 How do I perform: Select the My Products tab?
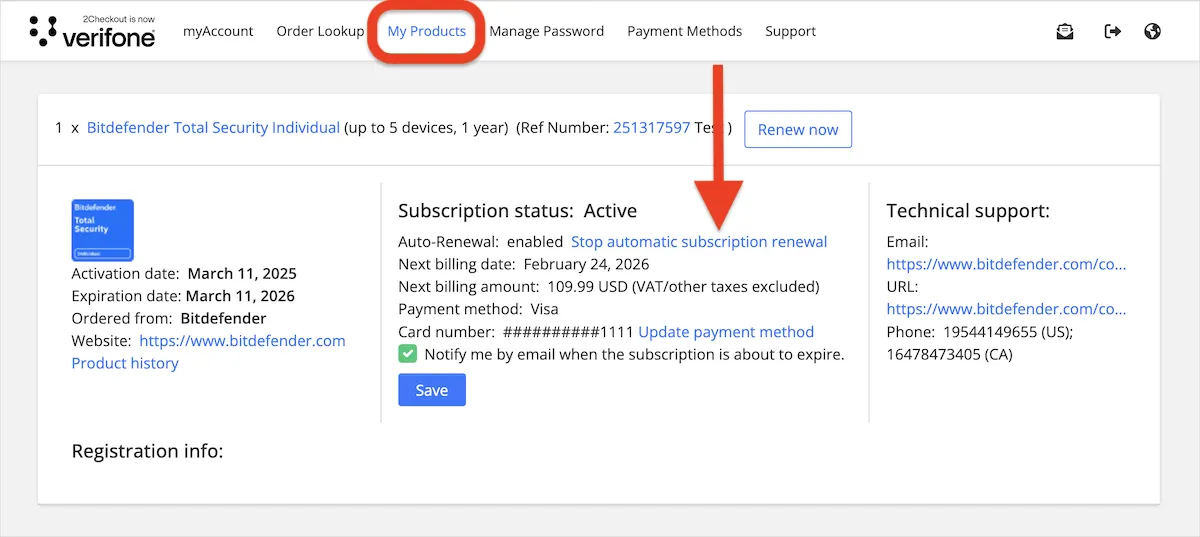pos(427,31)
